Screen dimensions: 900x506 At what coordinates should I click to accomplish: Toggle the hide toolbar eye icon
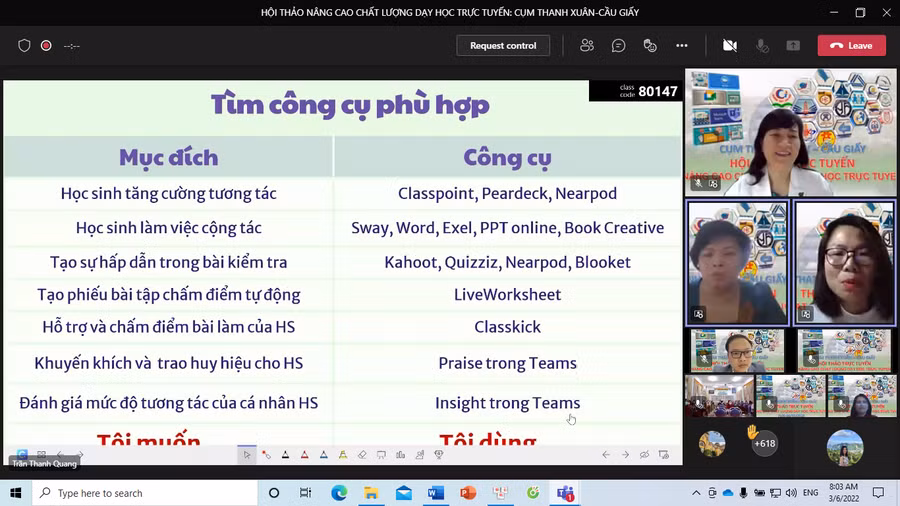645,454
